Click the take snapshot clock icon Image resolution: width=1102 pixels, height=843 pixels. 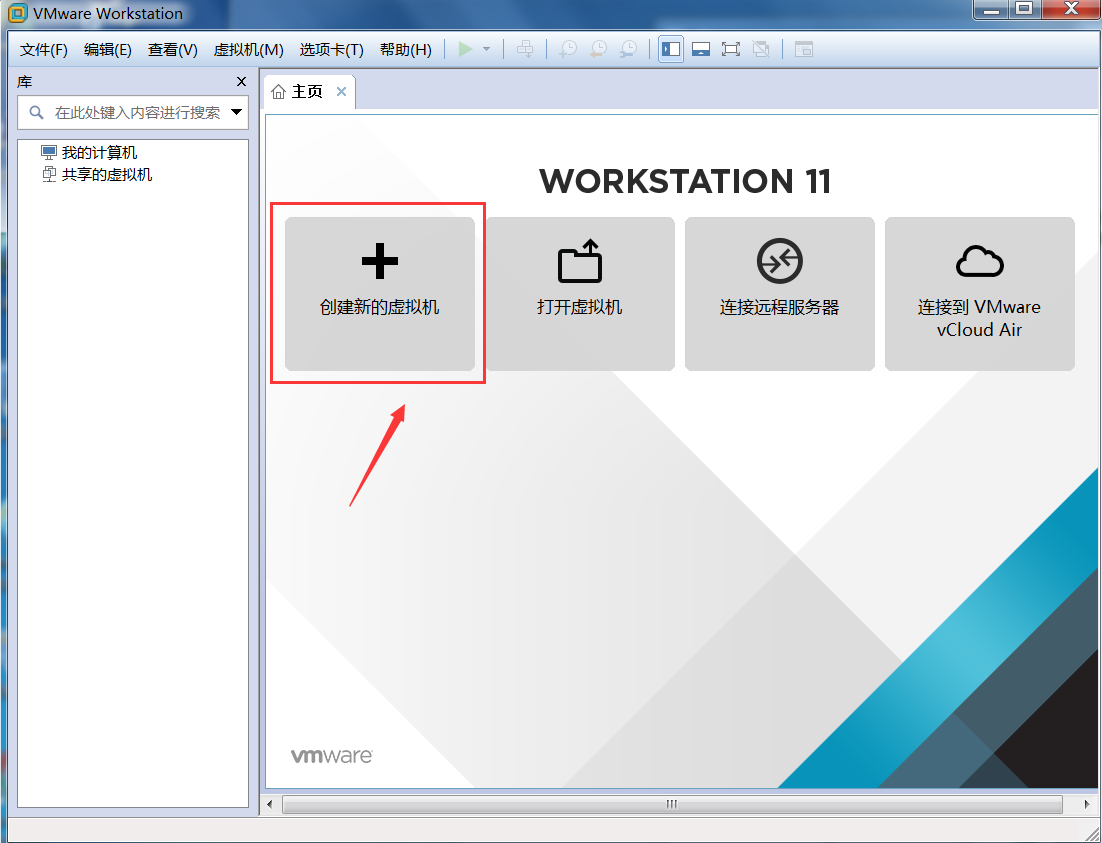tap(568, 49)
